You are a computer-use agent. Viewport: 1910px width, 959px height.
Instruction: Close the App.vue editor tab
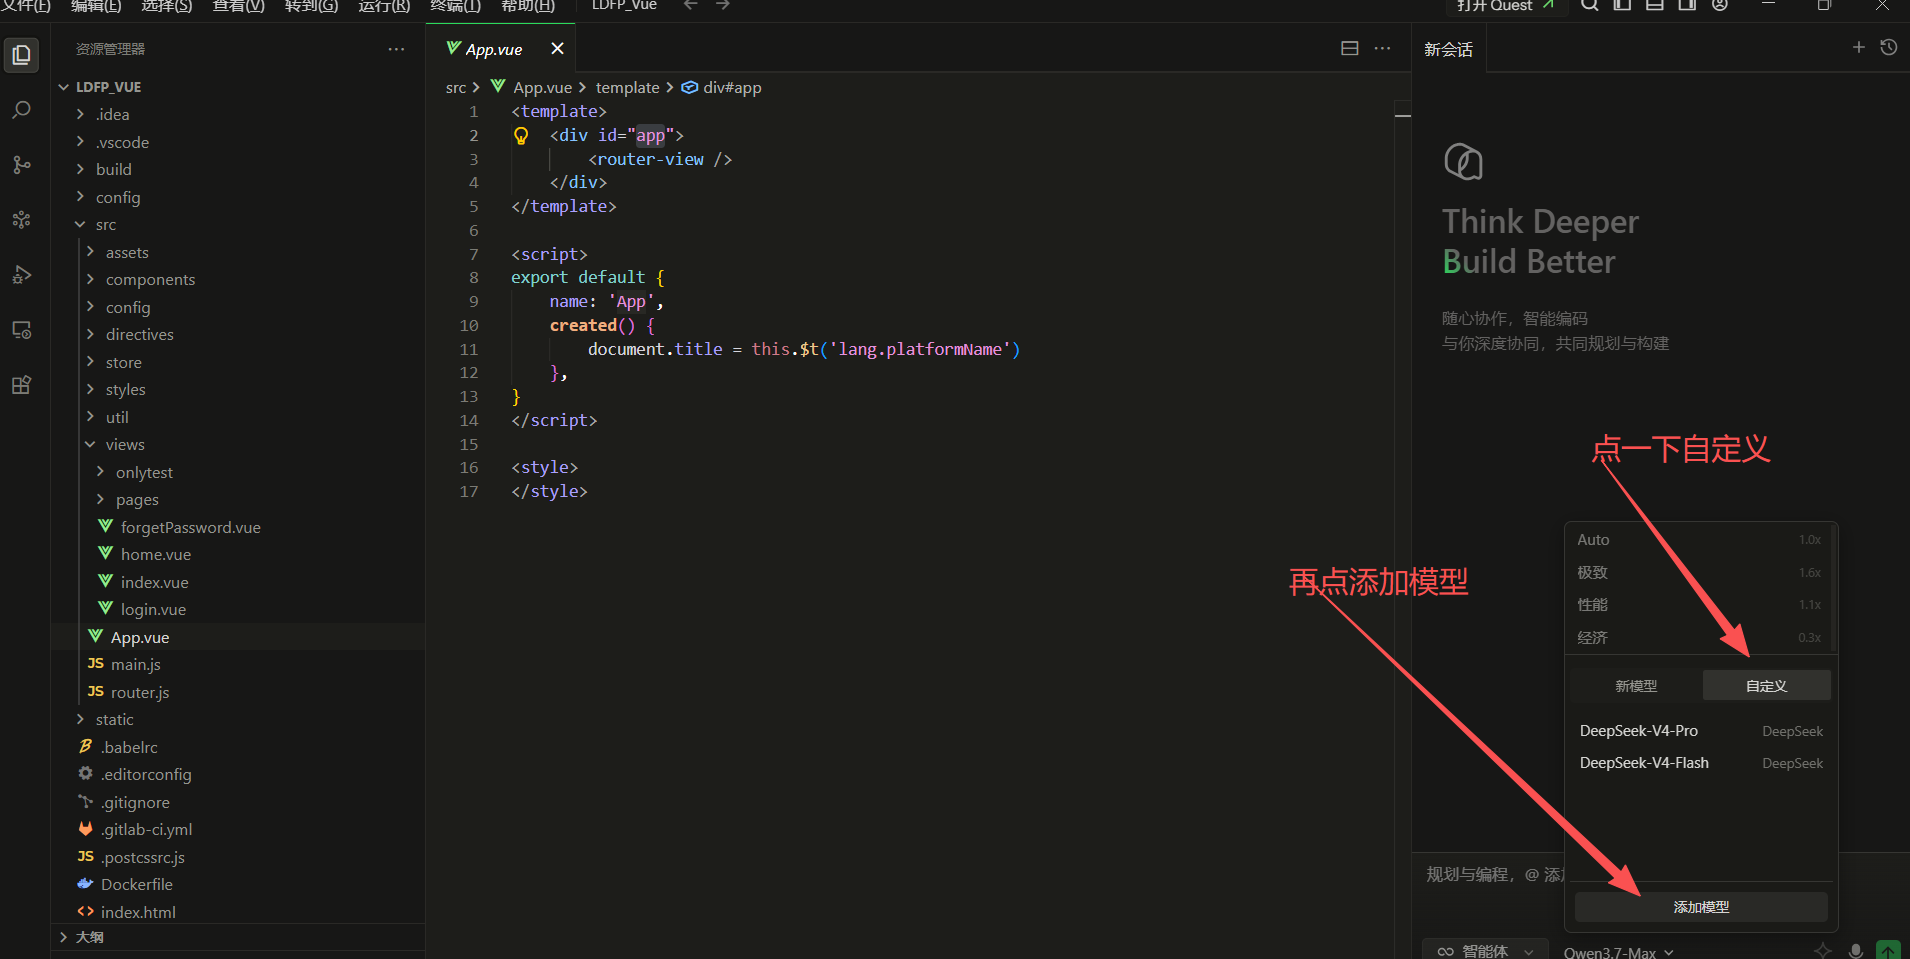point(557,48)
